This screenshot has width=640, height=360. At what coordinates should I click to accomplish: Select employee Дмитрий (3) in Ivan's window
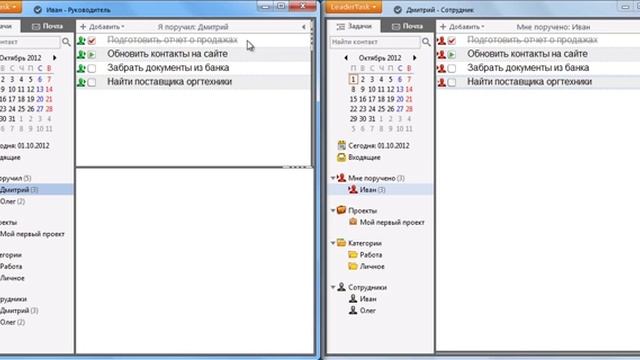(x=19, y=310)
